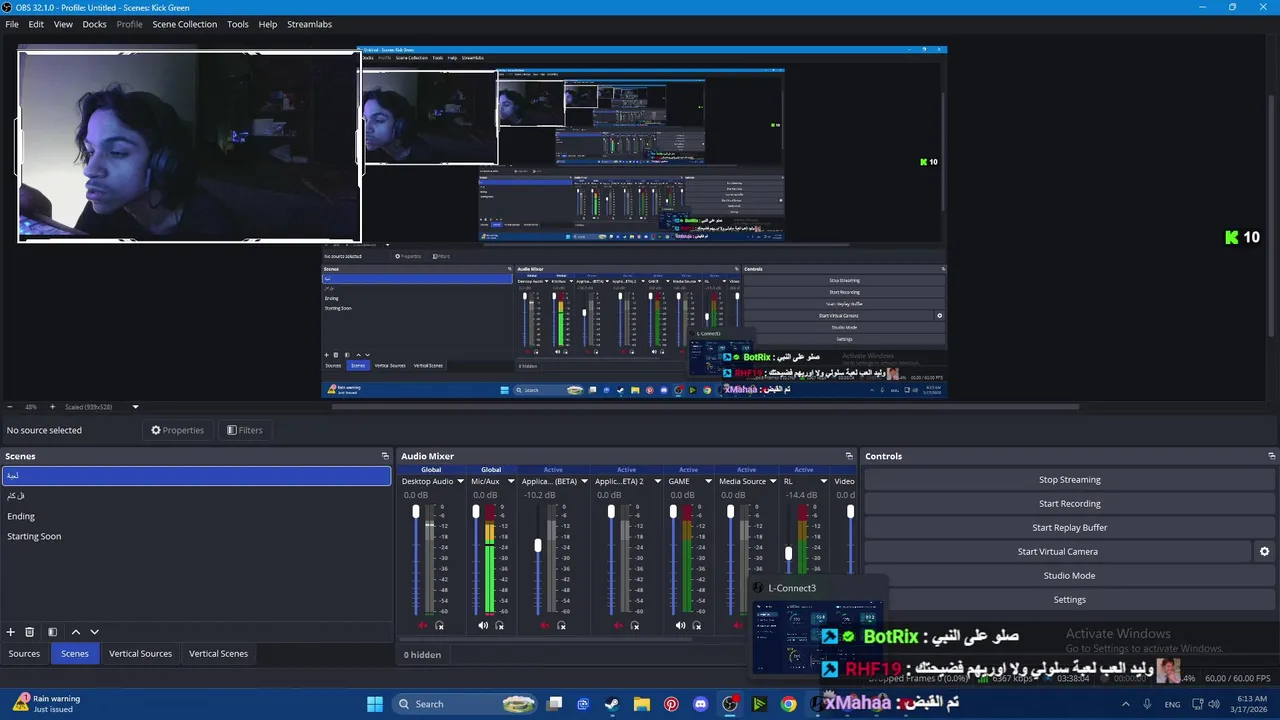This screenshot has height=720, width=1280.
Task: Move scene up with up arrow
Action: 75,632
